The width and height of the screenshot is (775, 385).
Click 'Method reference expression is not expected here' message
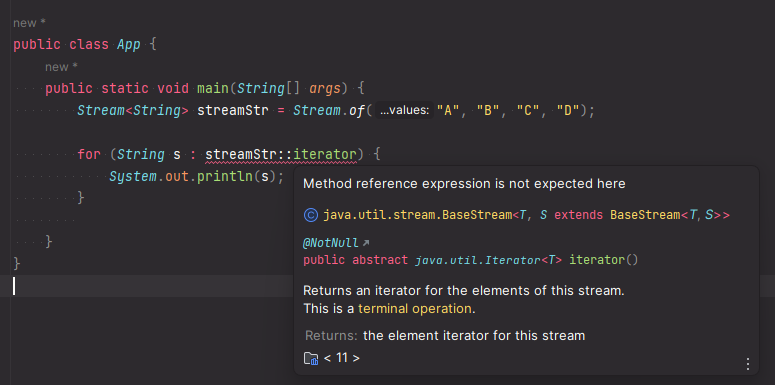(x=464, y=184)
